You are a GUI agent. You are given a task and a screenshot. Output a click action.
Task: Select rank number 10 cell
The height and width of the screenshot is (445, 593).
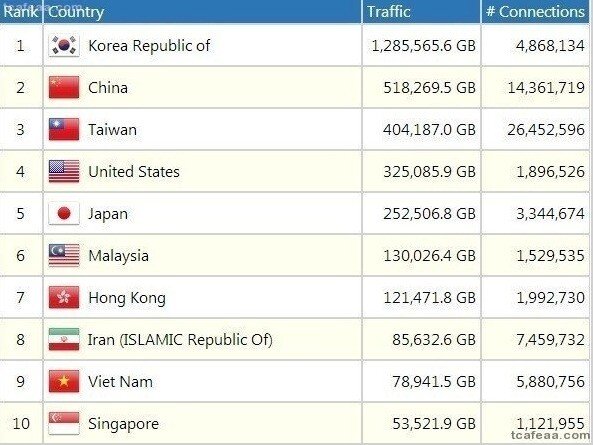[21, 423]
